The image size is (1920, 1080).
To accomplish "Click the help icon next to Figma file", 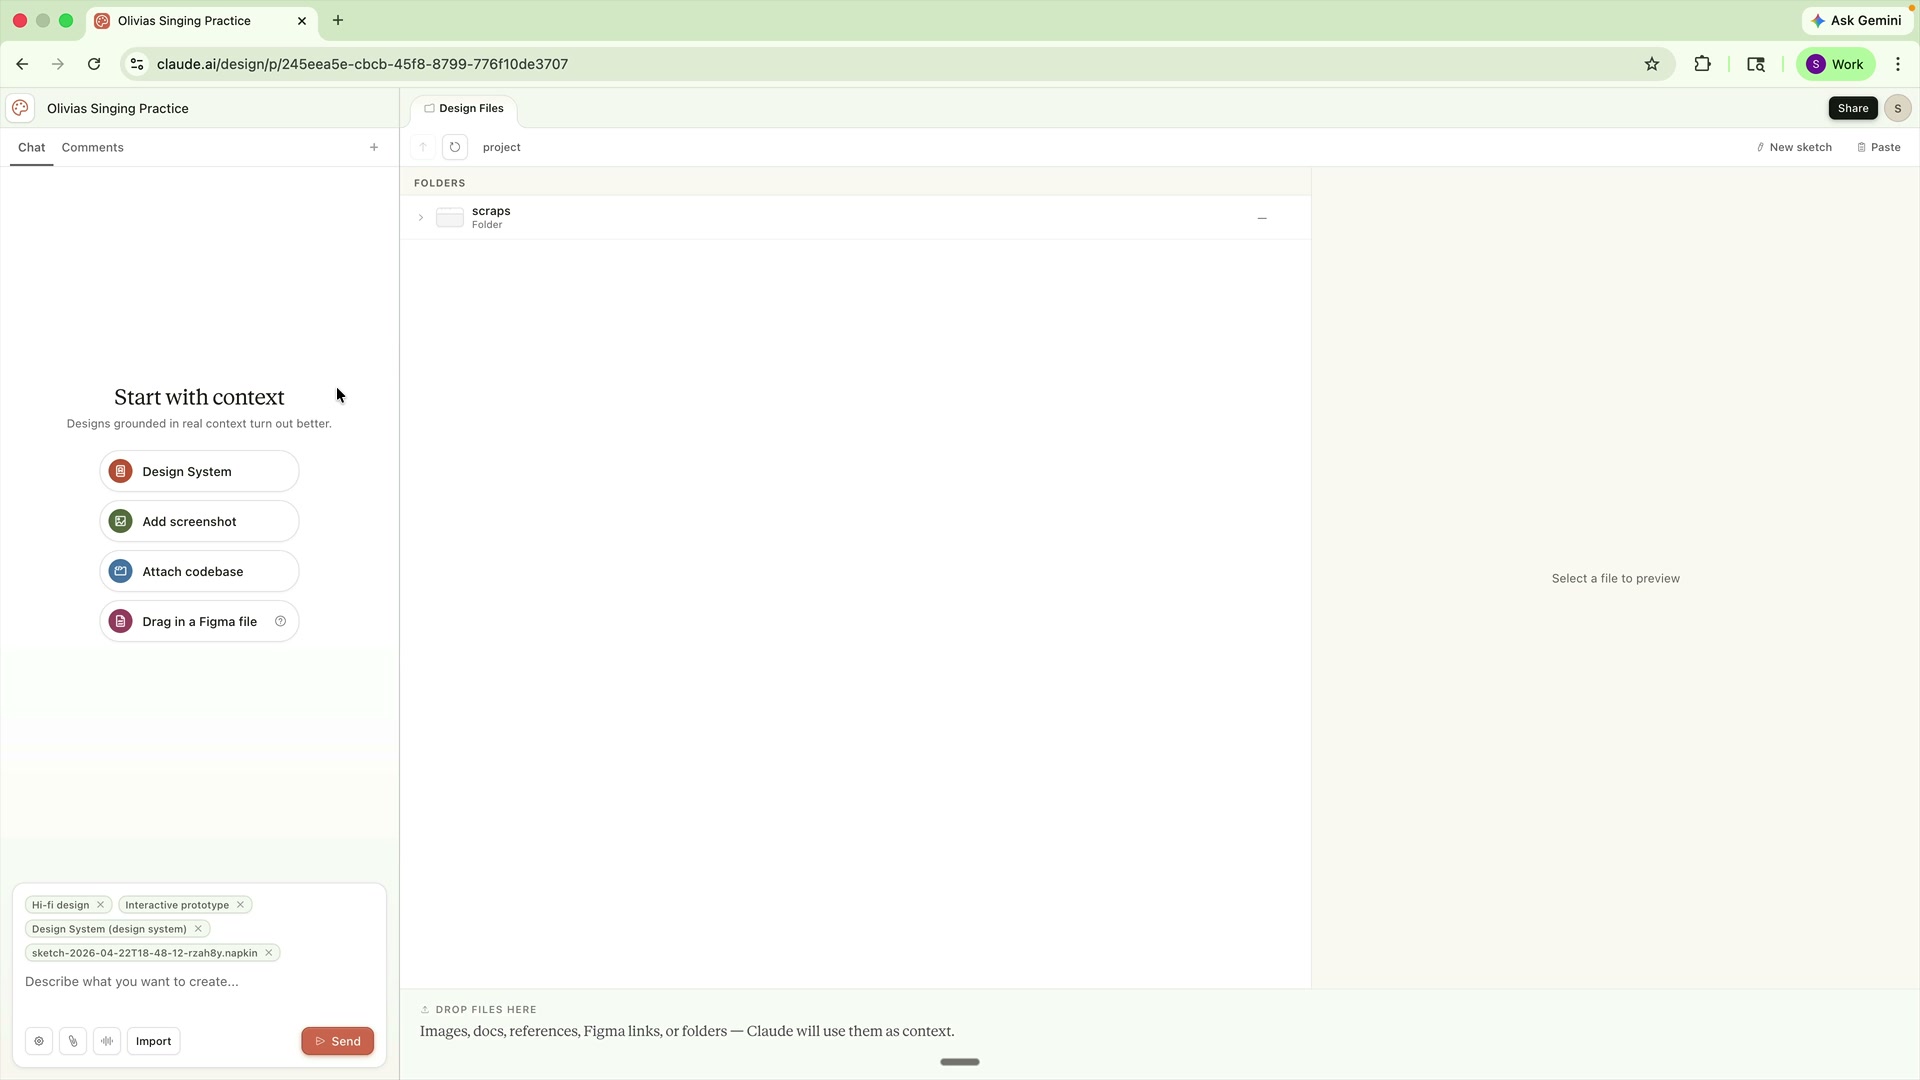I will click(281, 621).
